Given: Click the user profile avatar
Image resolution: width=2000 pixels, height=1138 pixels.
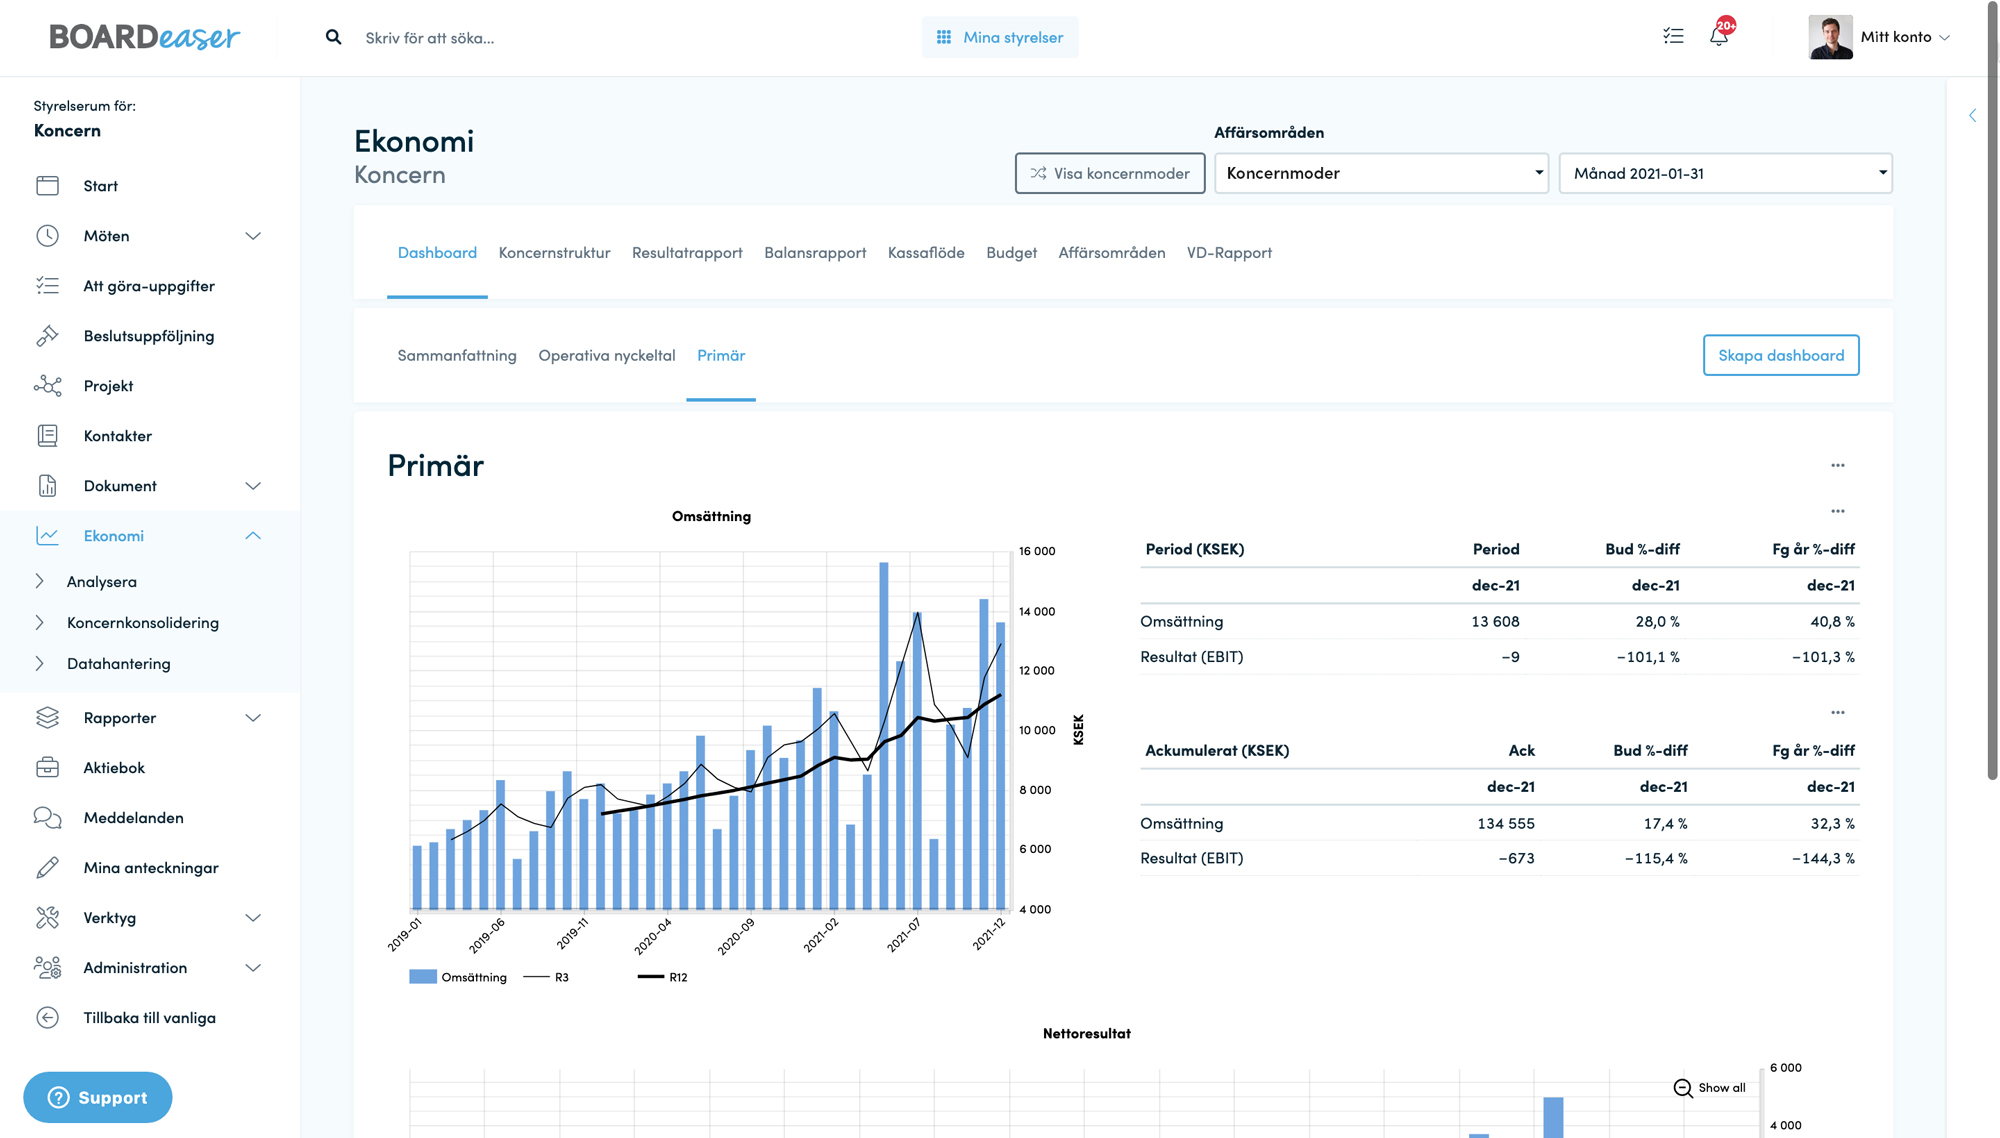Looking at the screenshot, I should (x=1830, y=37).
